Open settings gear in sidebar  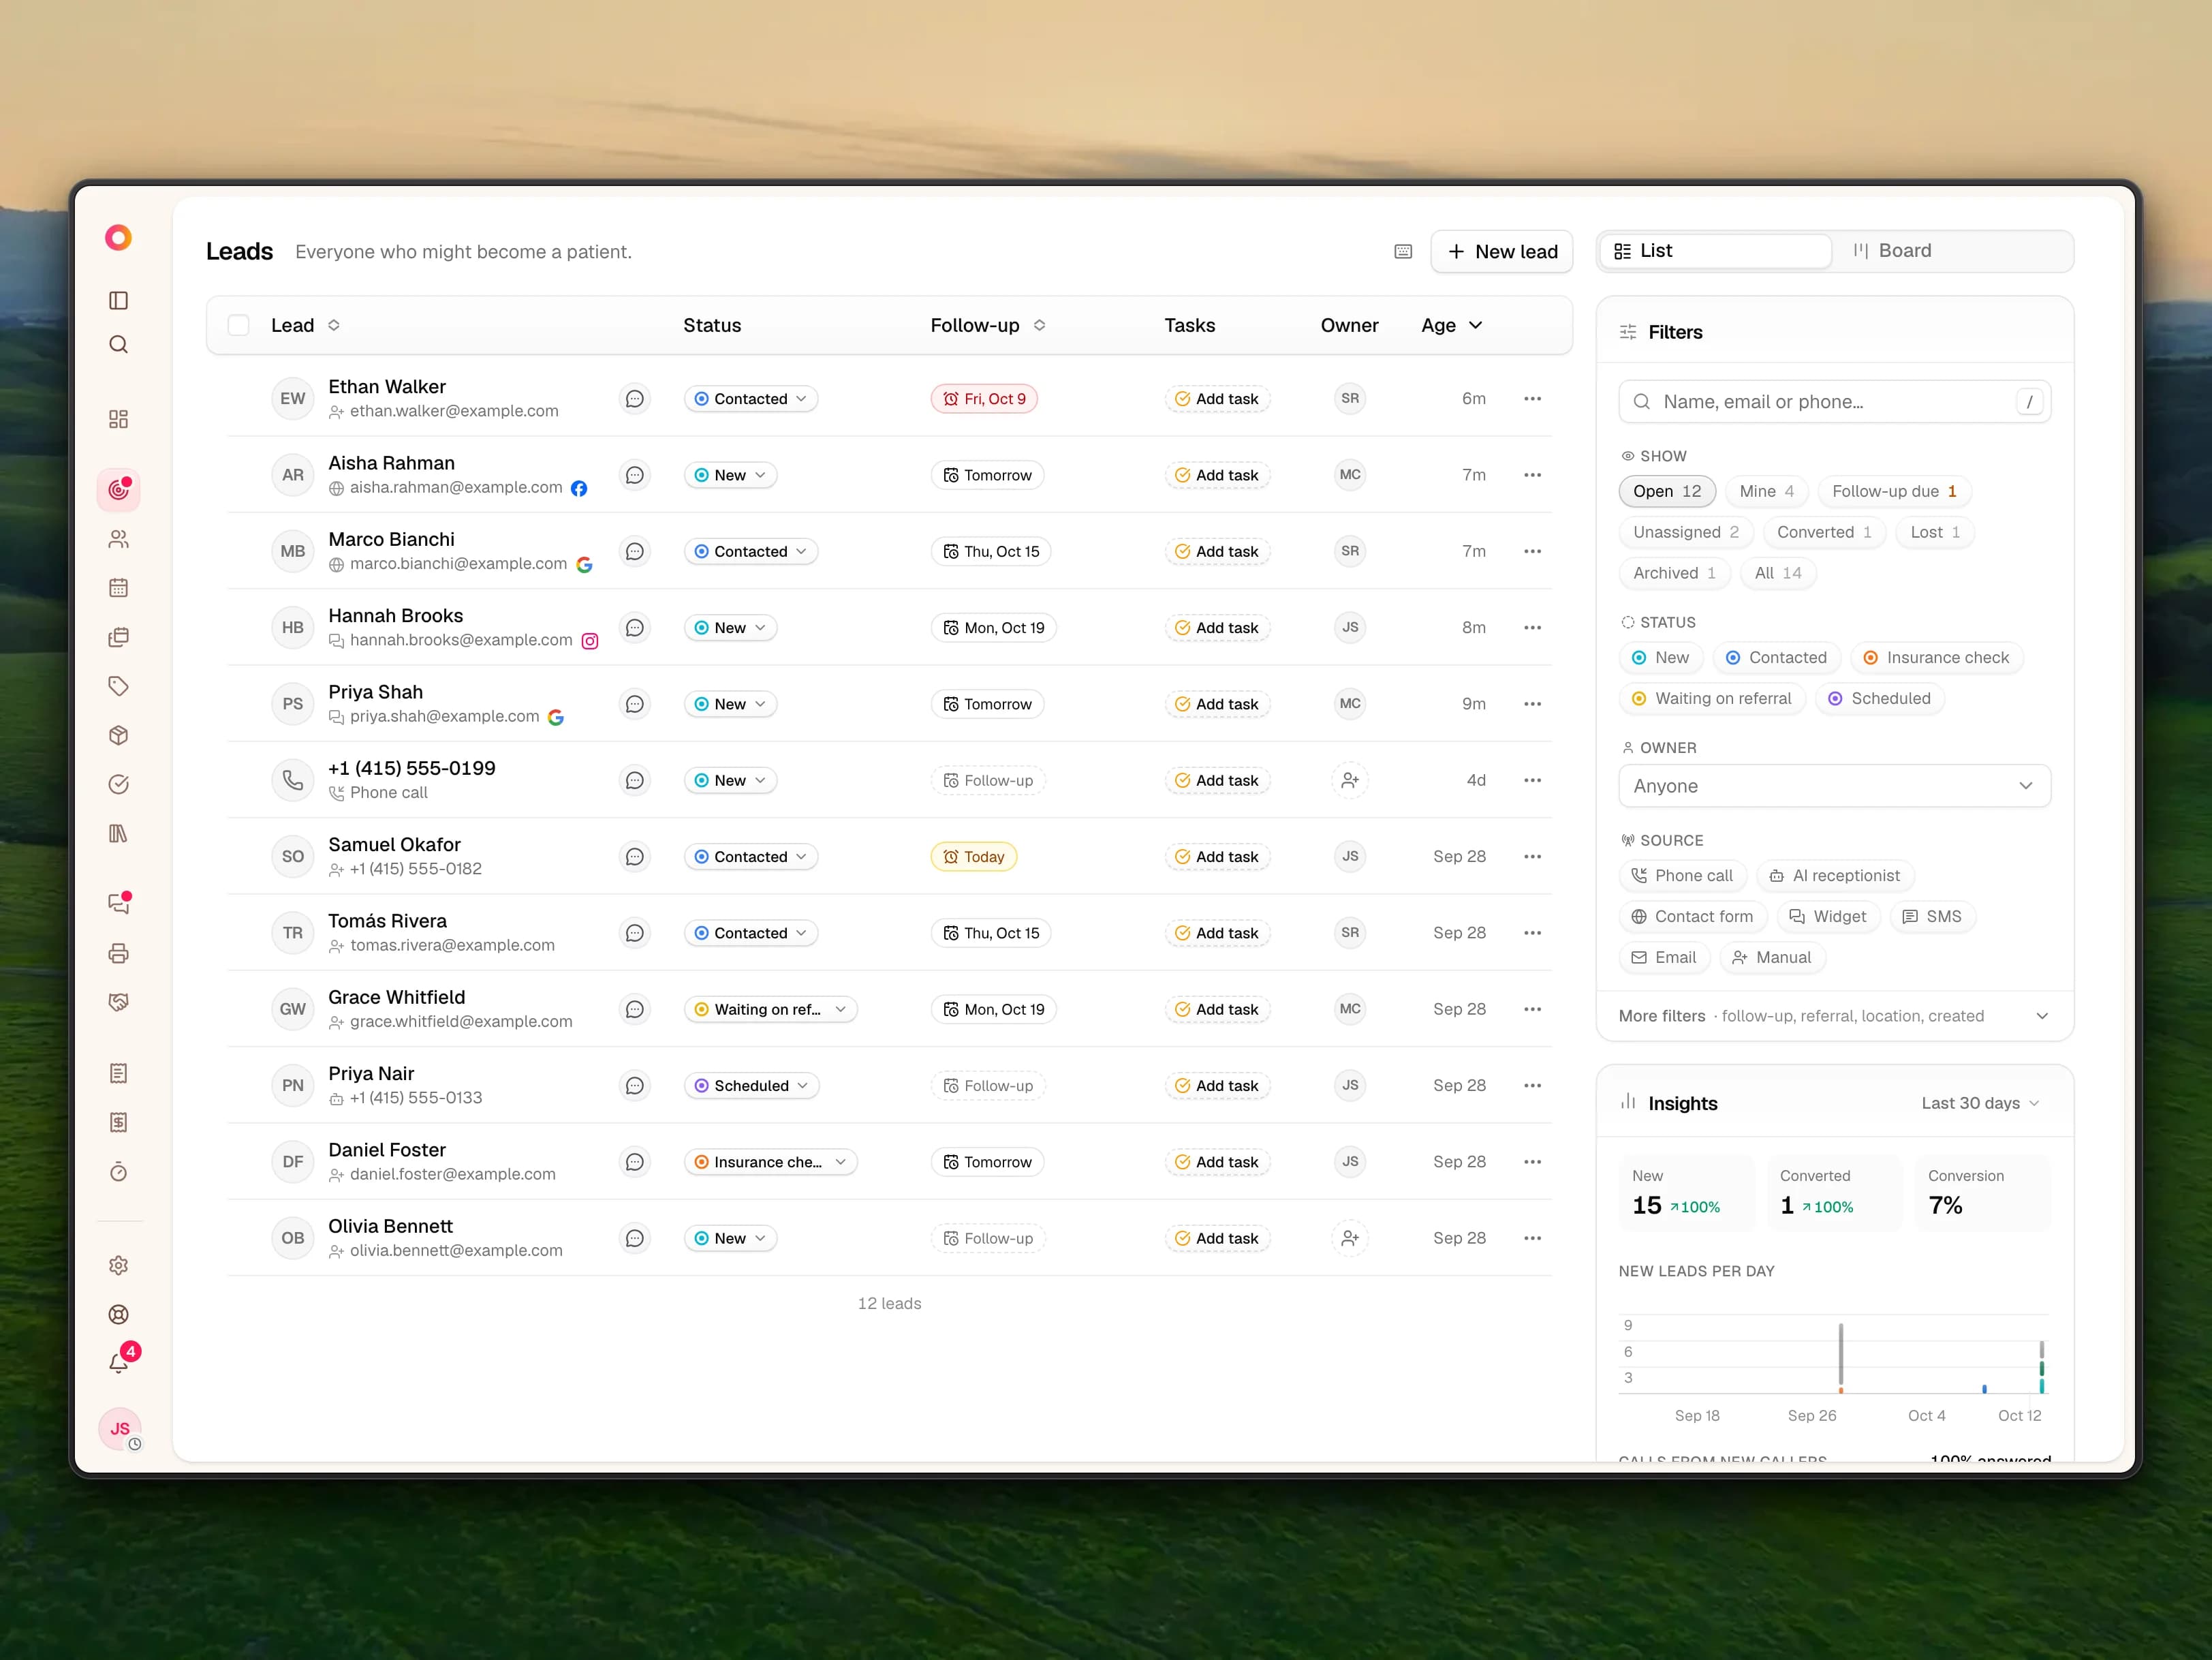118,1265
